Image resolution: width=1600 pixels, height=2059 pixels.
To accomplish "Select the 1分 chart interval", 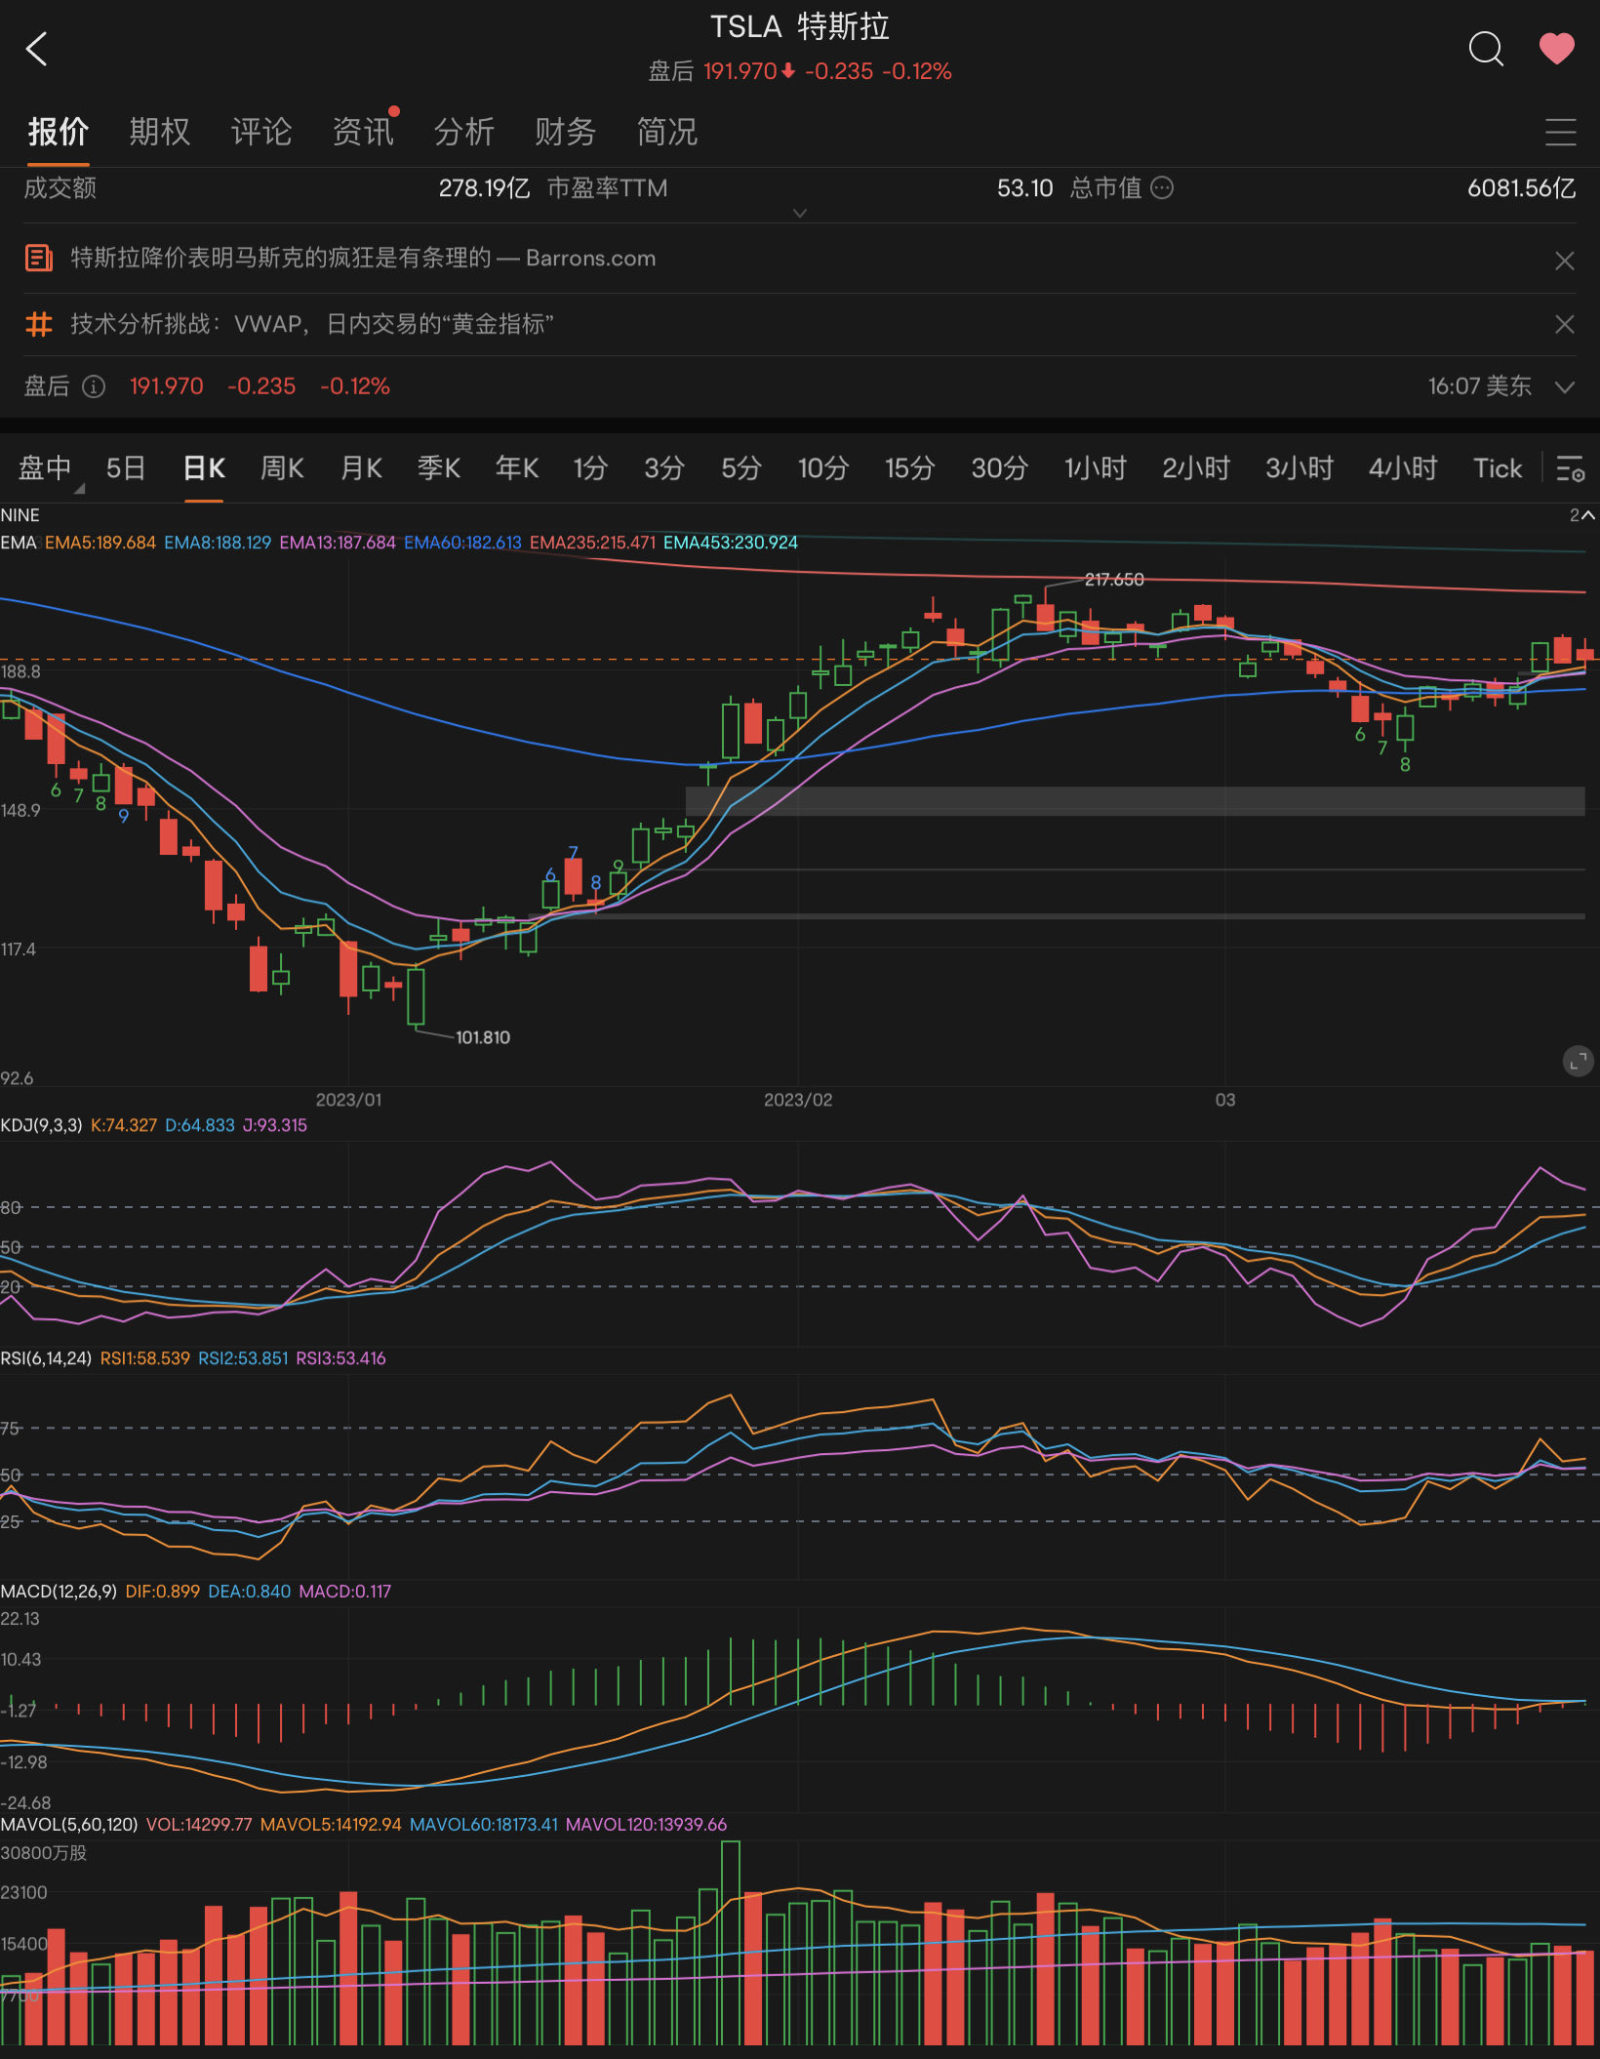I will coord(590,468).
